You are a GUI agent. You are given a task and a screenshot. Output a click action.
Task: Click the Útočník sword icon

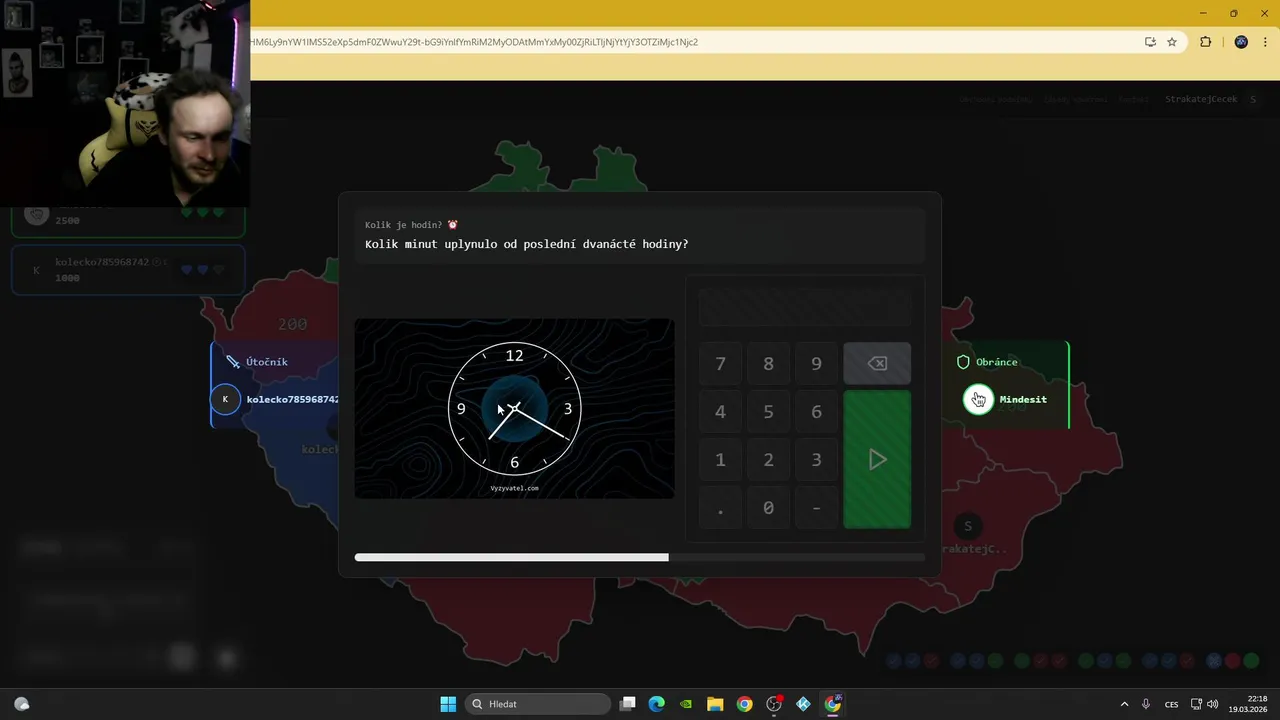[233, 362]
